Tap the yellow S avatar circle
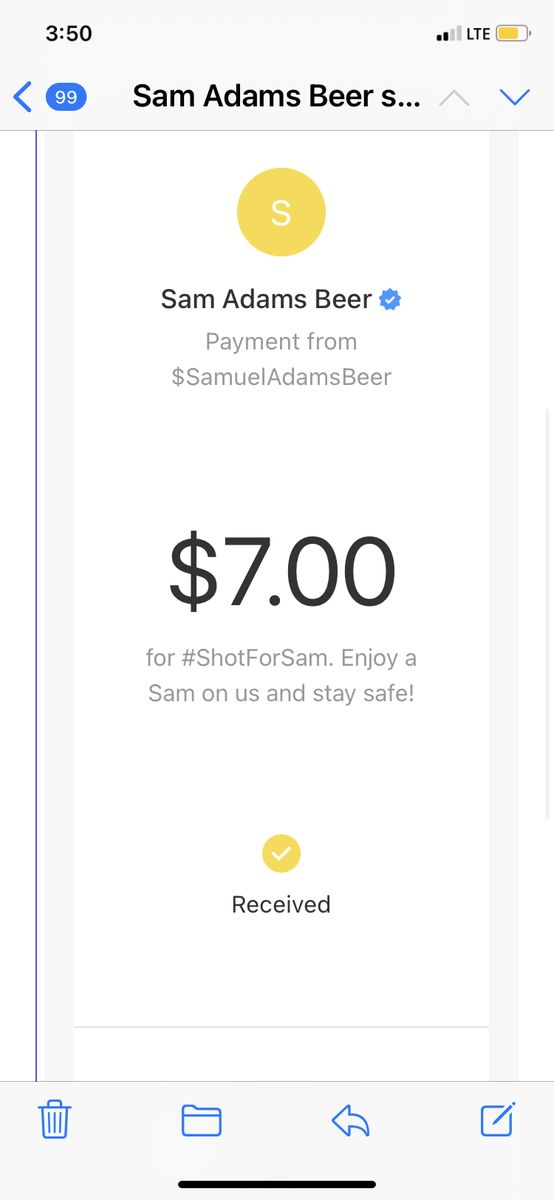Viewport: 554px width, 1200px height. click(281, 212)
